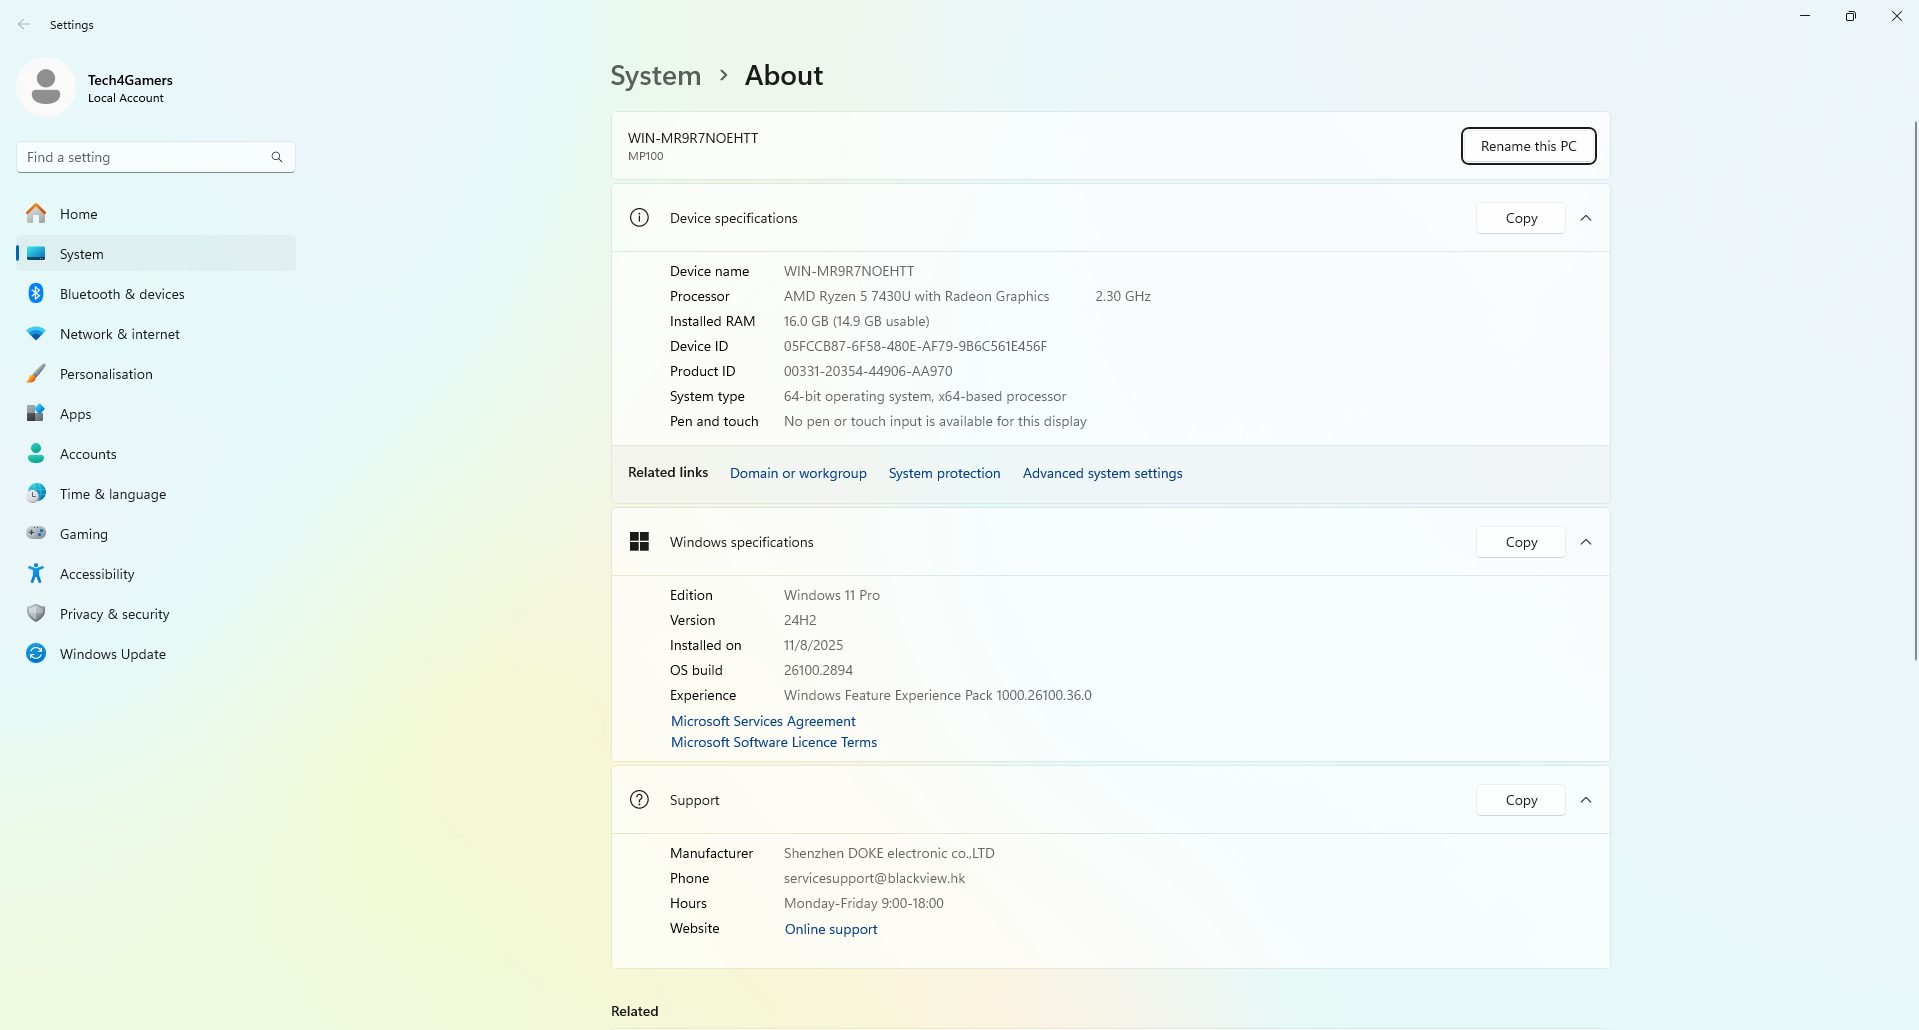Collapse the Windows specifications section
The width and height of the screenshot is (1919, 1030).
(1585, 541)
